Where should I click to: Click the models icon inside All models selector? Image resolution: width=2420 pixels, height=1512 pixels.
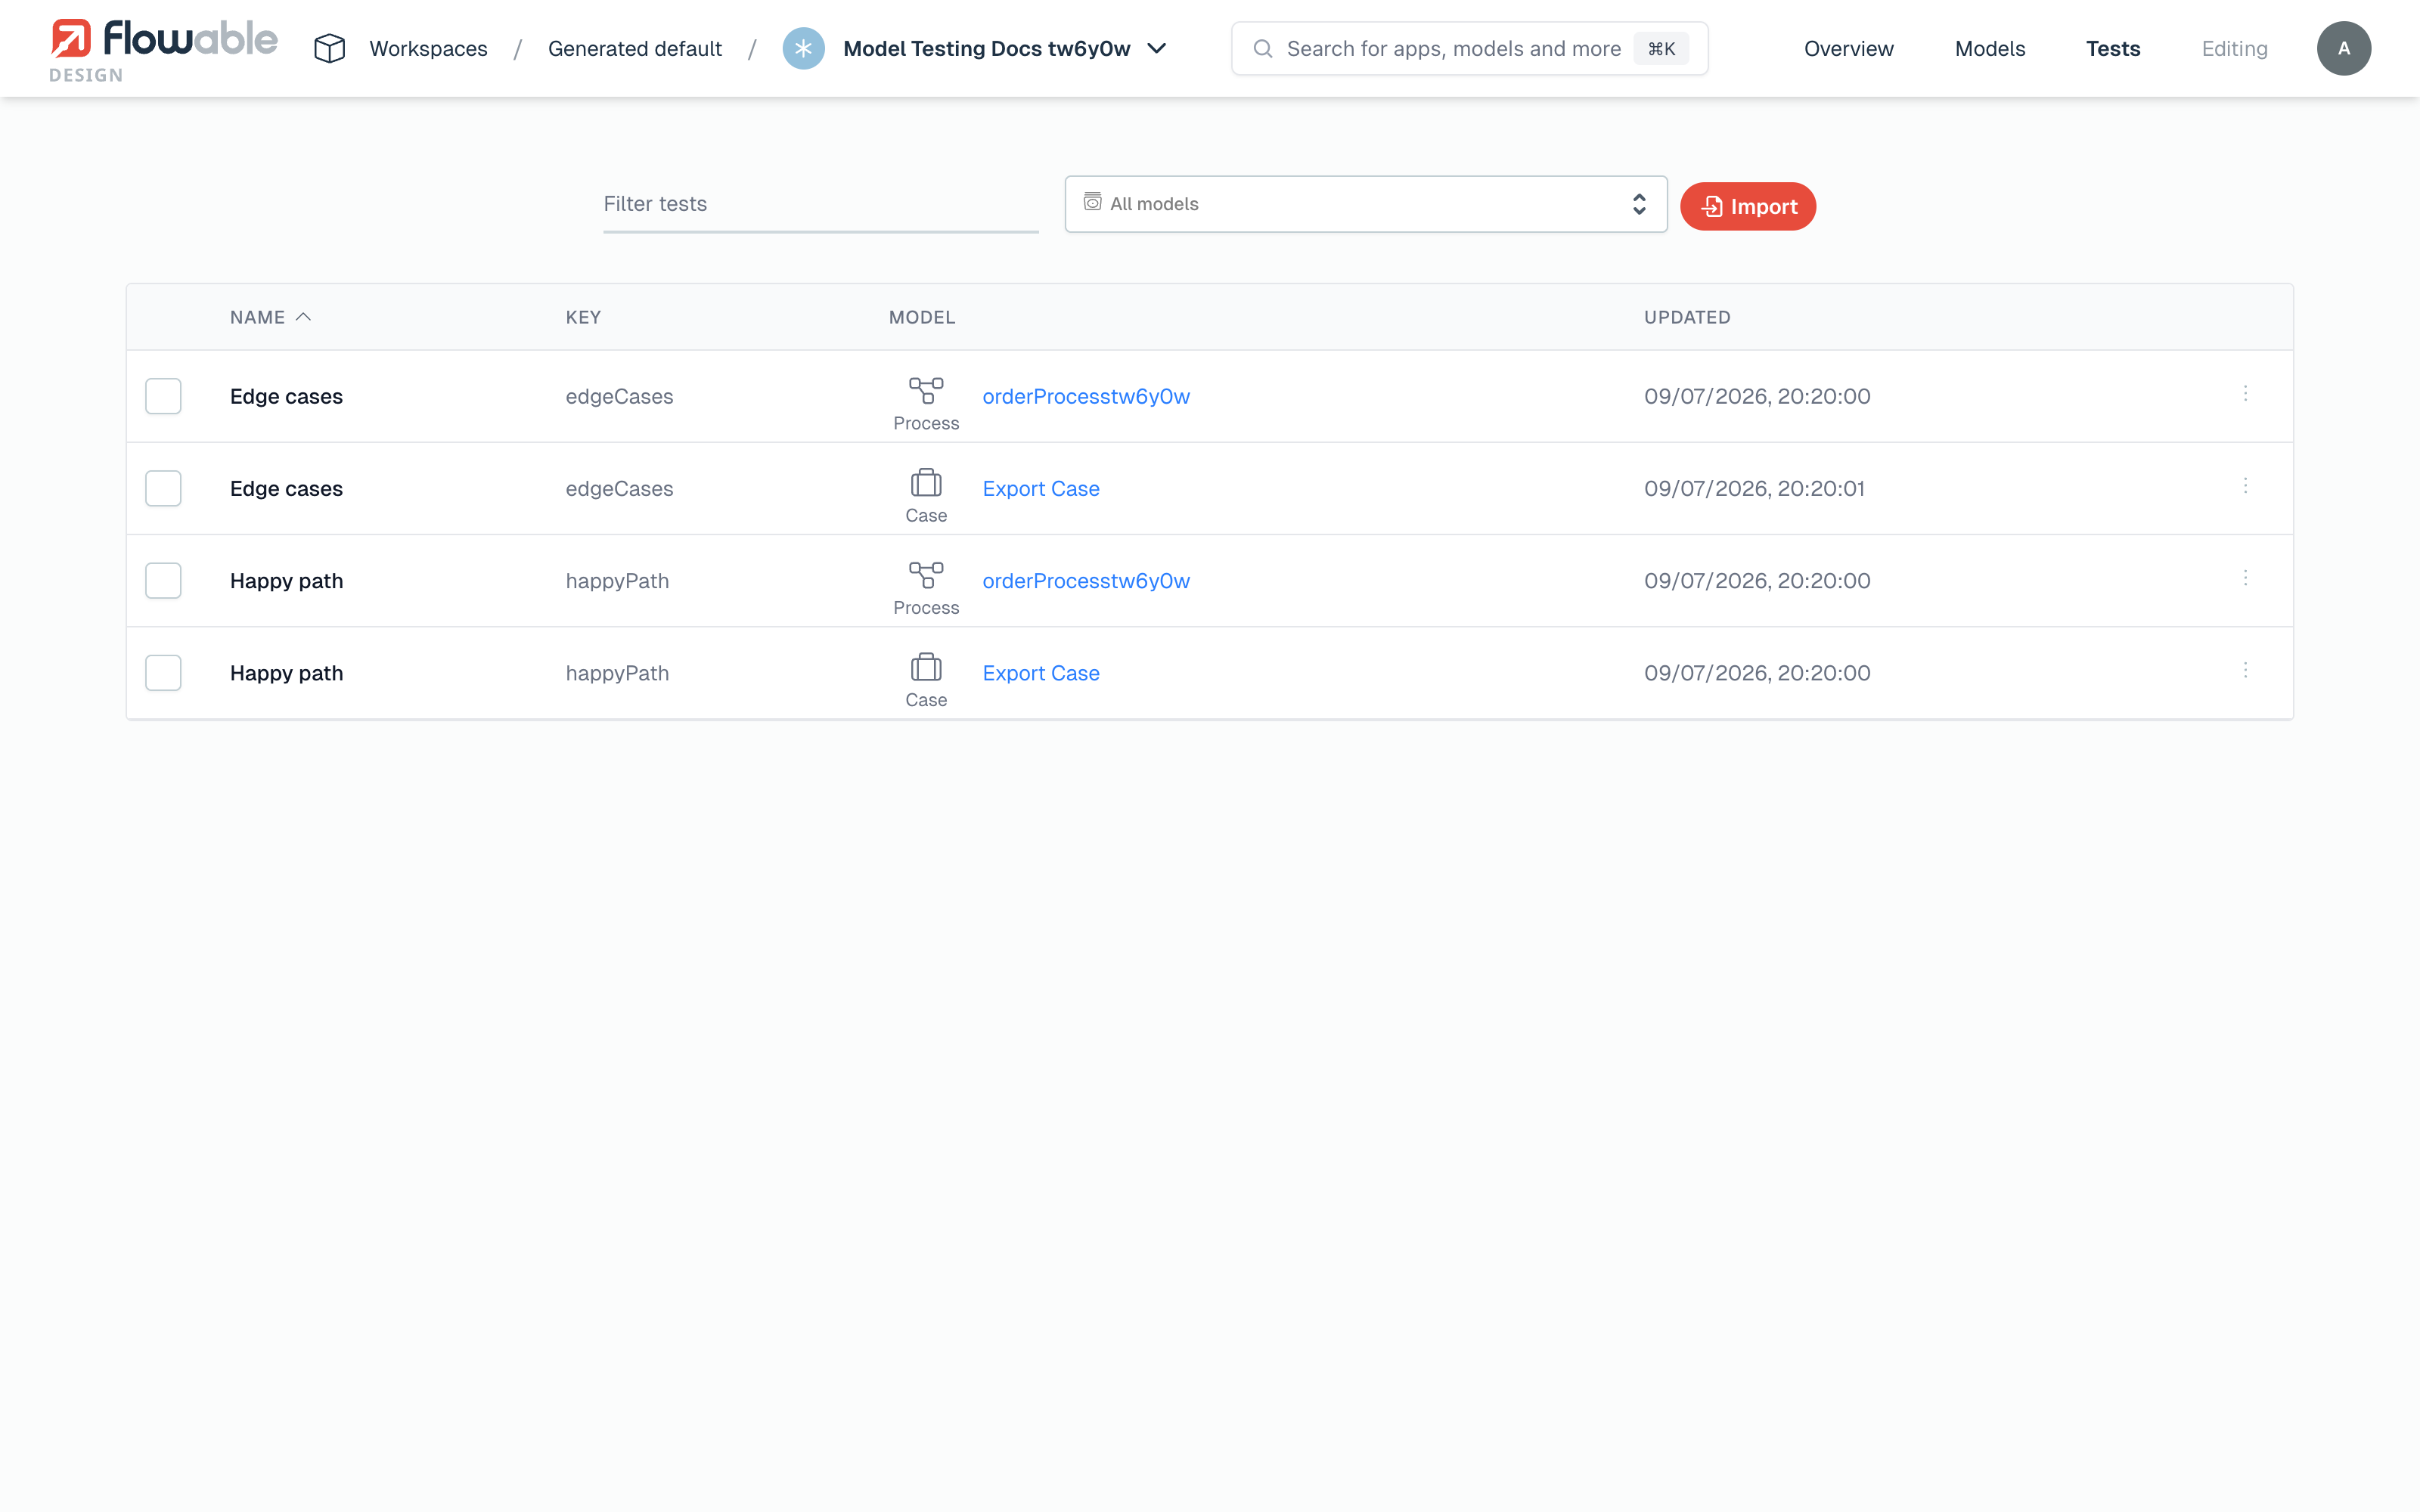(x=1093, y=202)
